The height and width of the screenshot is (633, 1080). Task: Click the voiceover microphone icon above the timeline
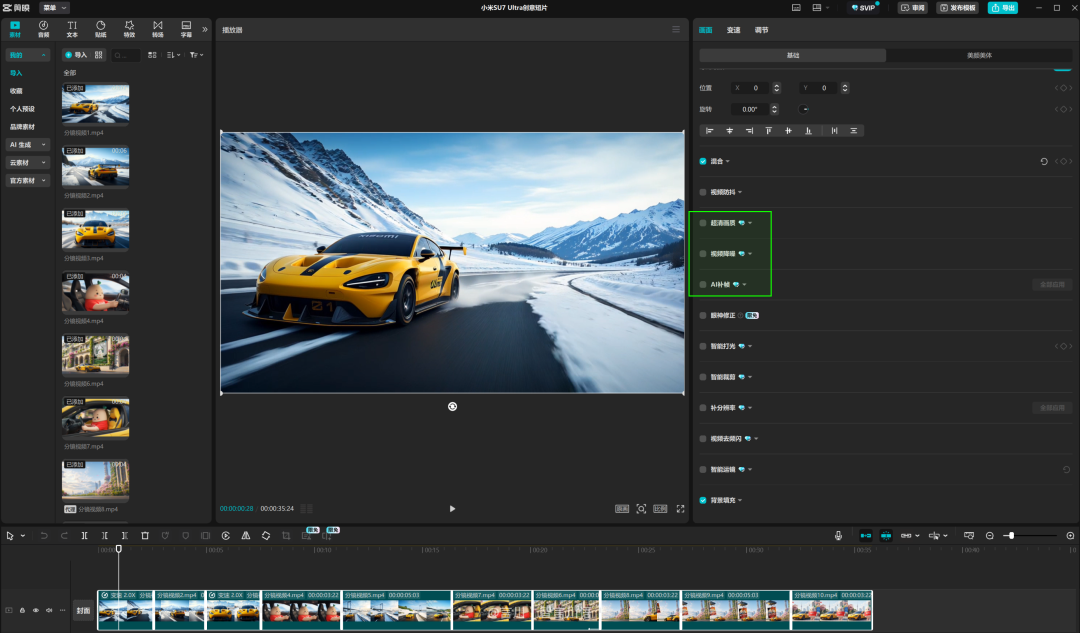(838, 535)
